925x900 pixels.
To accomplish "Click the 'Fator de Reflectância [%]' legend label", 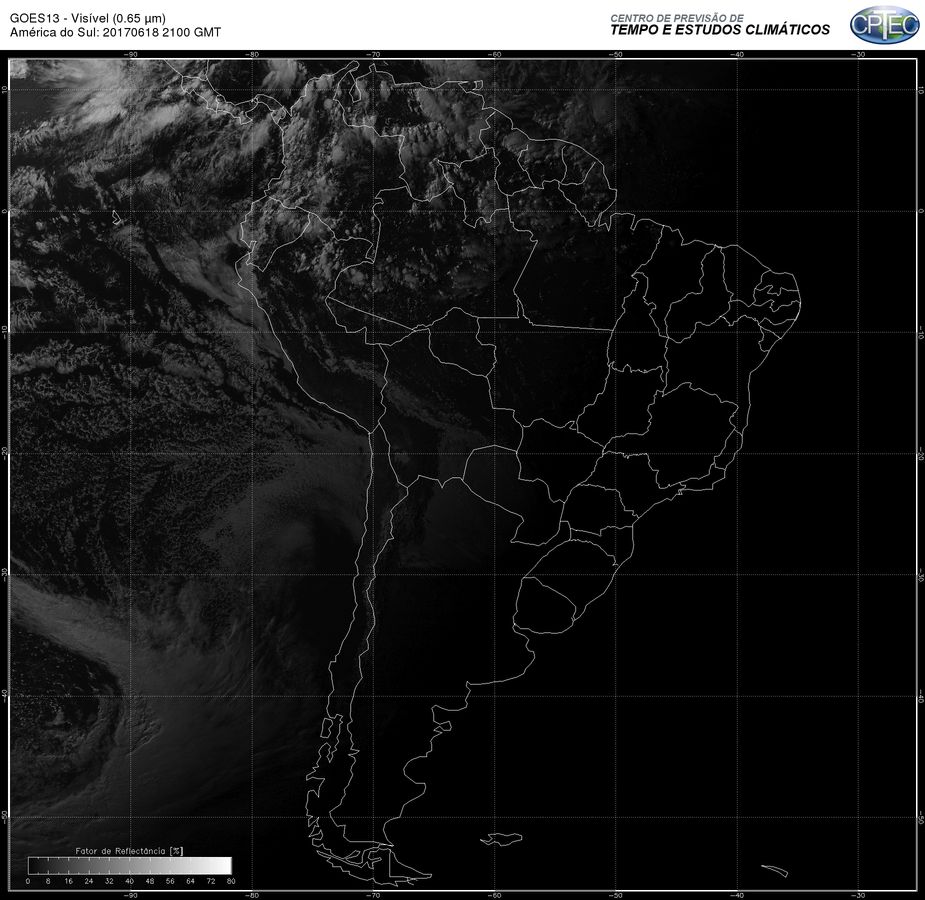I will pos(129,851).
